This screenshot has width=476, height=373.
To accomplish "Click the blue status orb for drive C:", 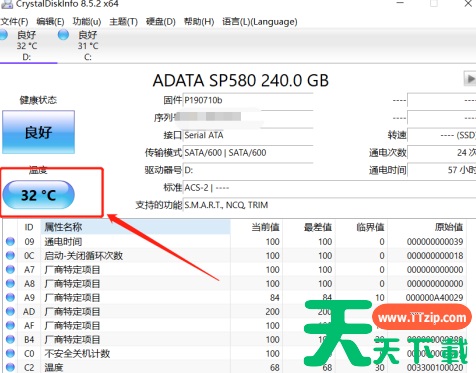I will click(x=63, y=35).
